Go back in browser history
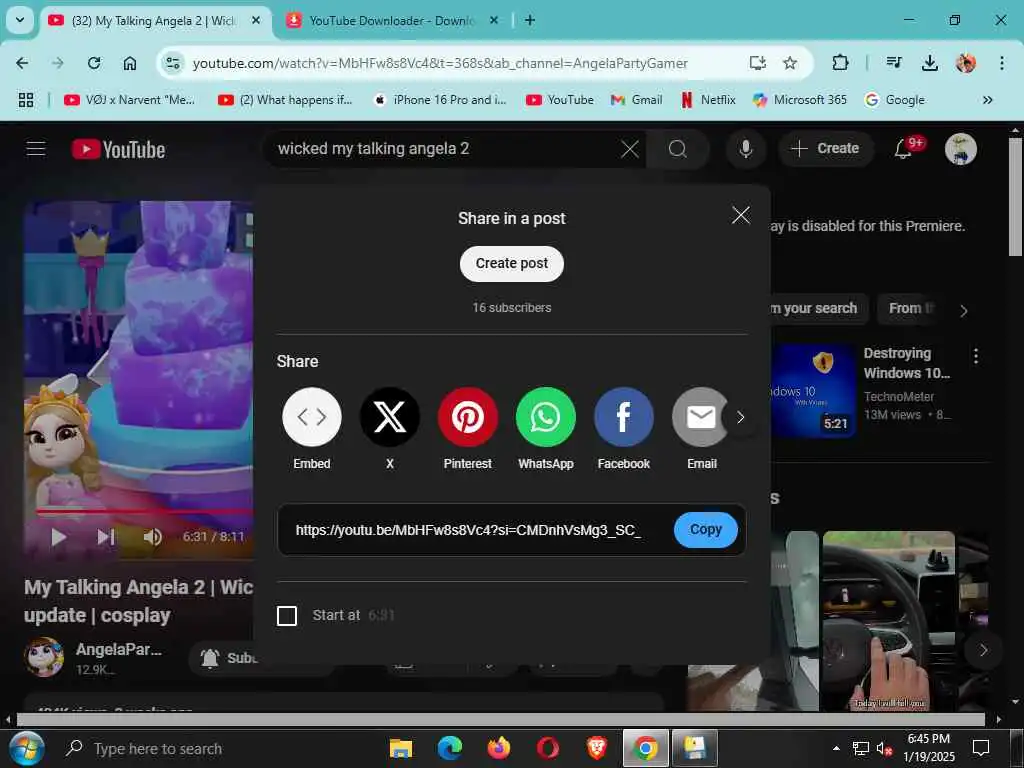The width and height of the screenshot is (1024, 768). pos(22,63)
